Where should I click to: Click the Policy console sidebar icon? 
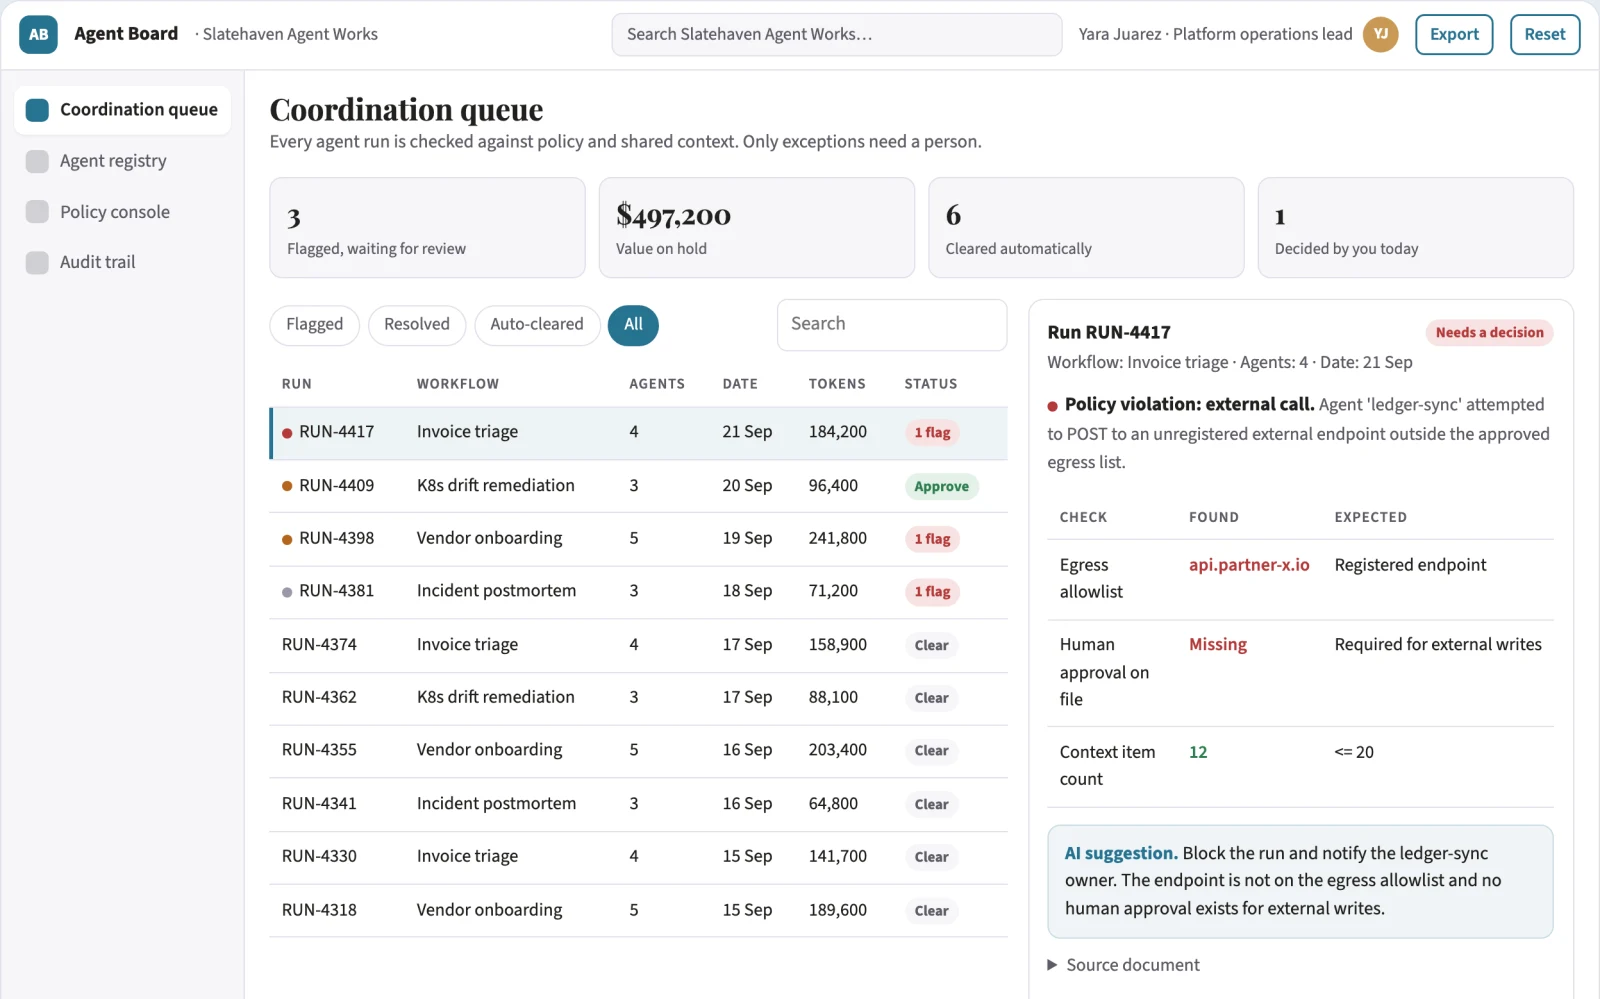pos(37,212)
